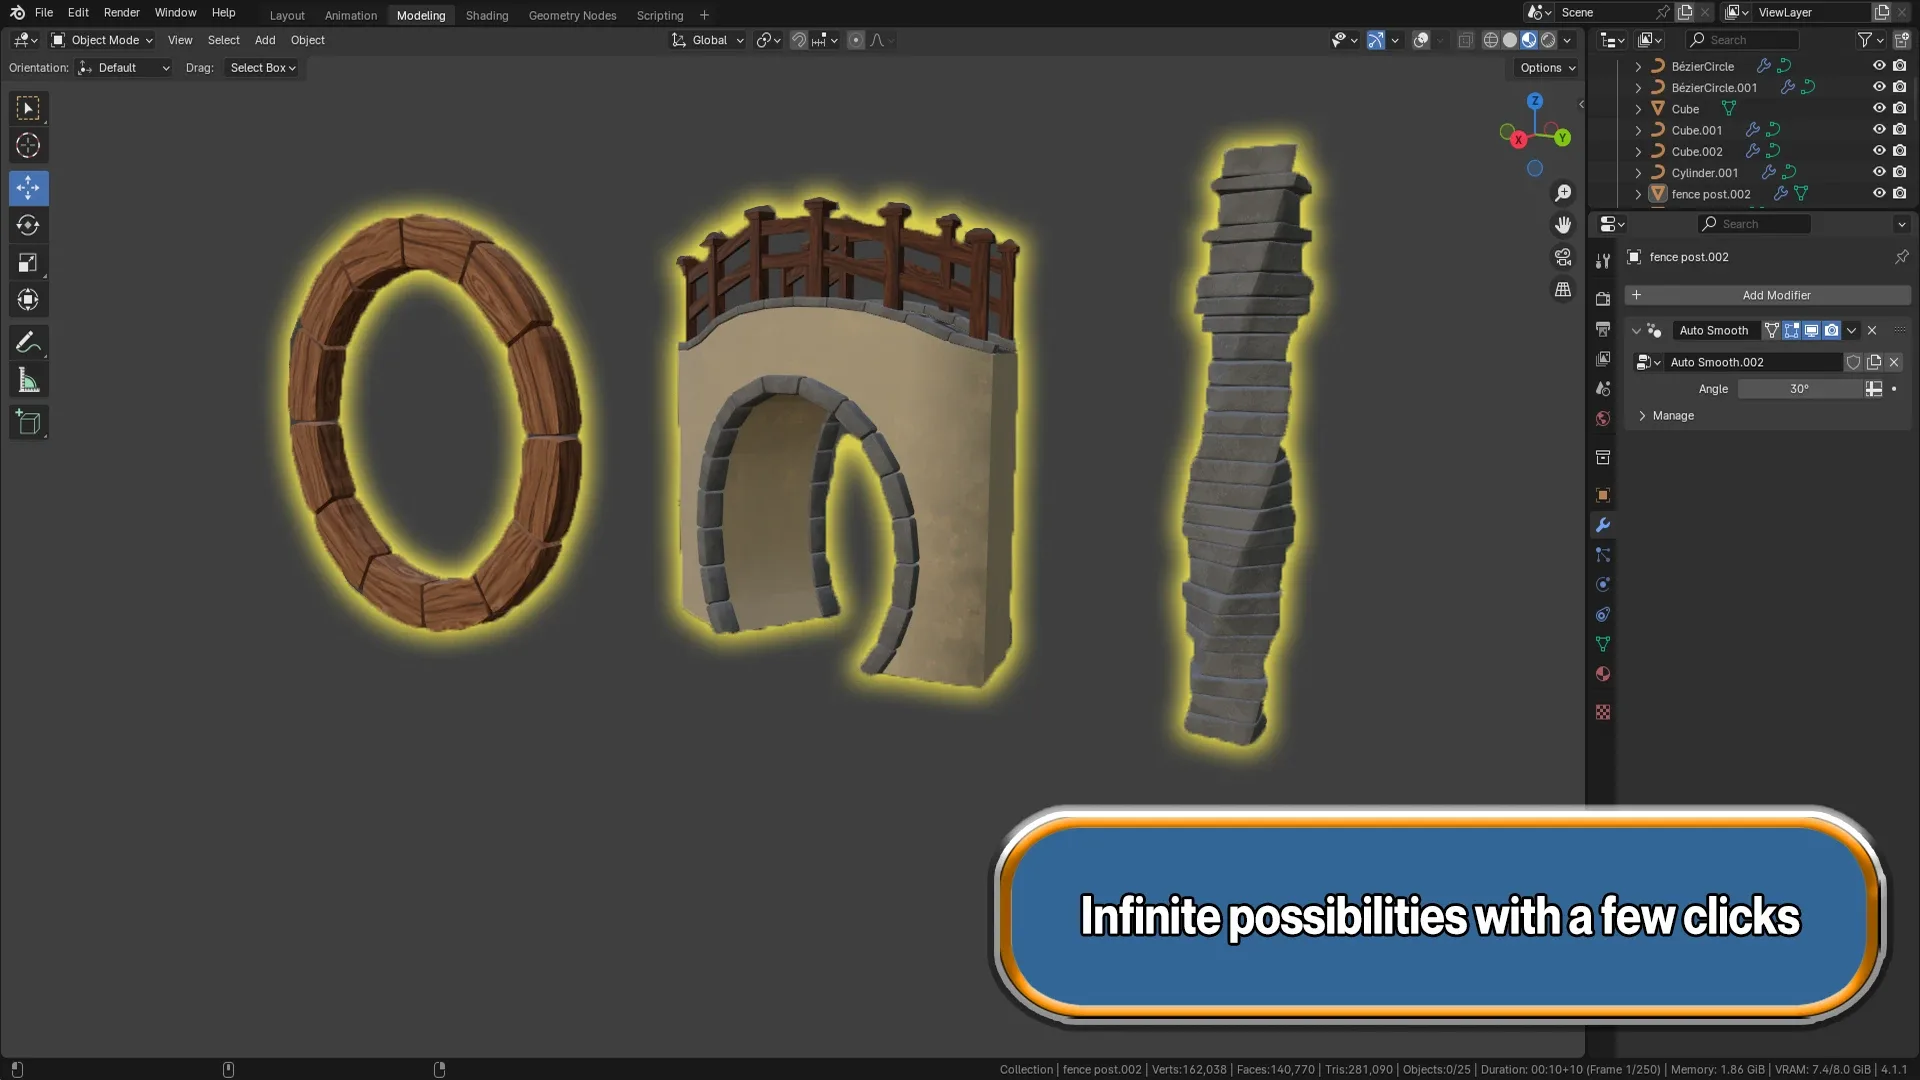Enable Wireframe viewport shading
The height and width of the screenshot is (1080, 1920).
pyautogui.click(x=1489, y=40)
